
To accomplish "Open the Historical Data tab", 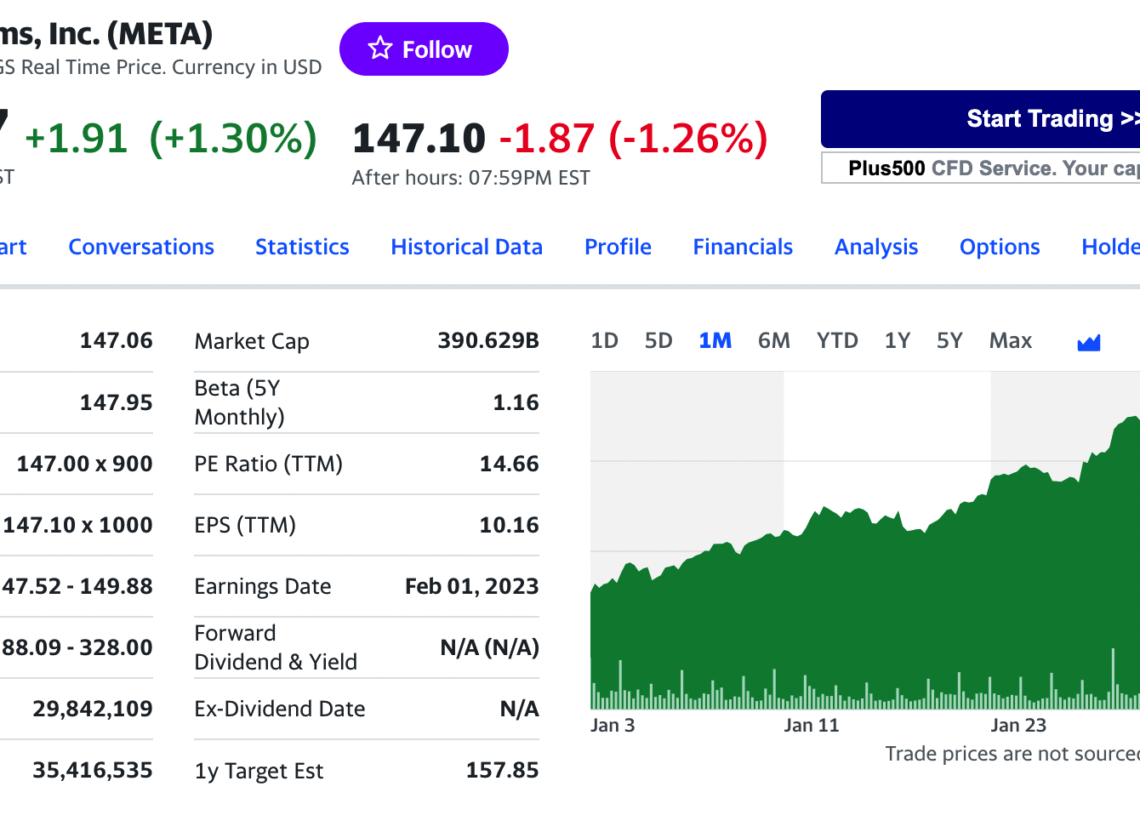I will click(x=466, y=246).
